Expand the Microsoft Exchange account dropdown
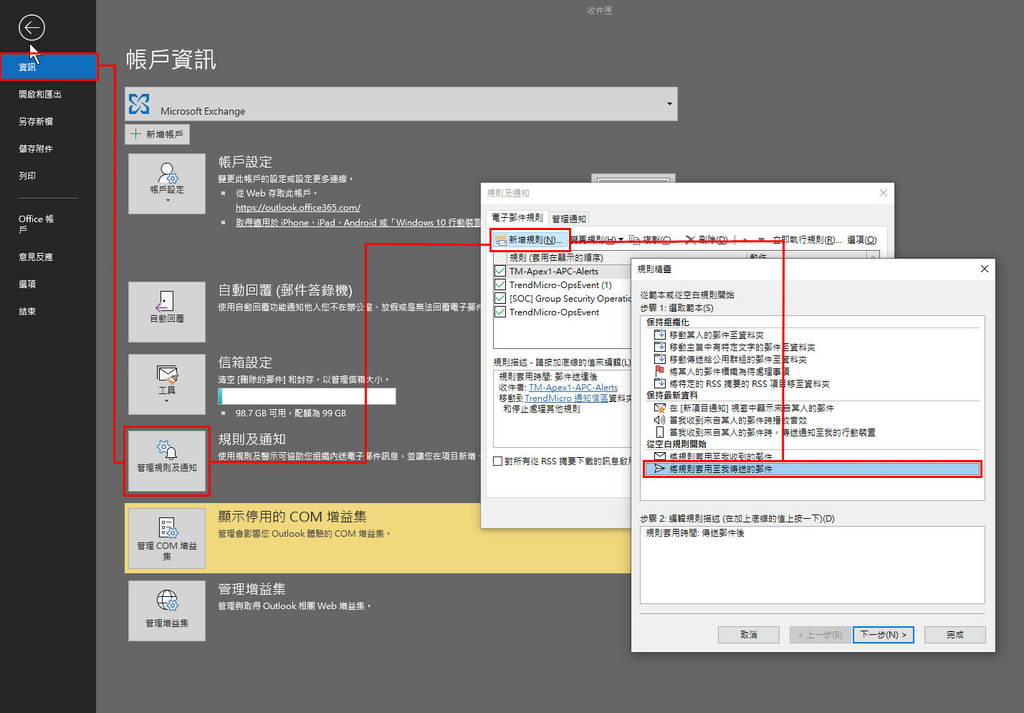 (x=669, y=104)
